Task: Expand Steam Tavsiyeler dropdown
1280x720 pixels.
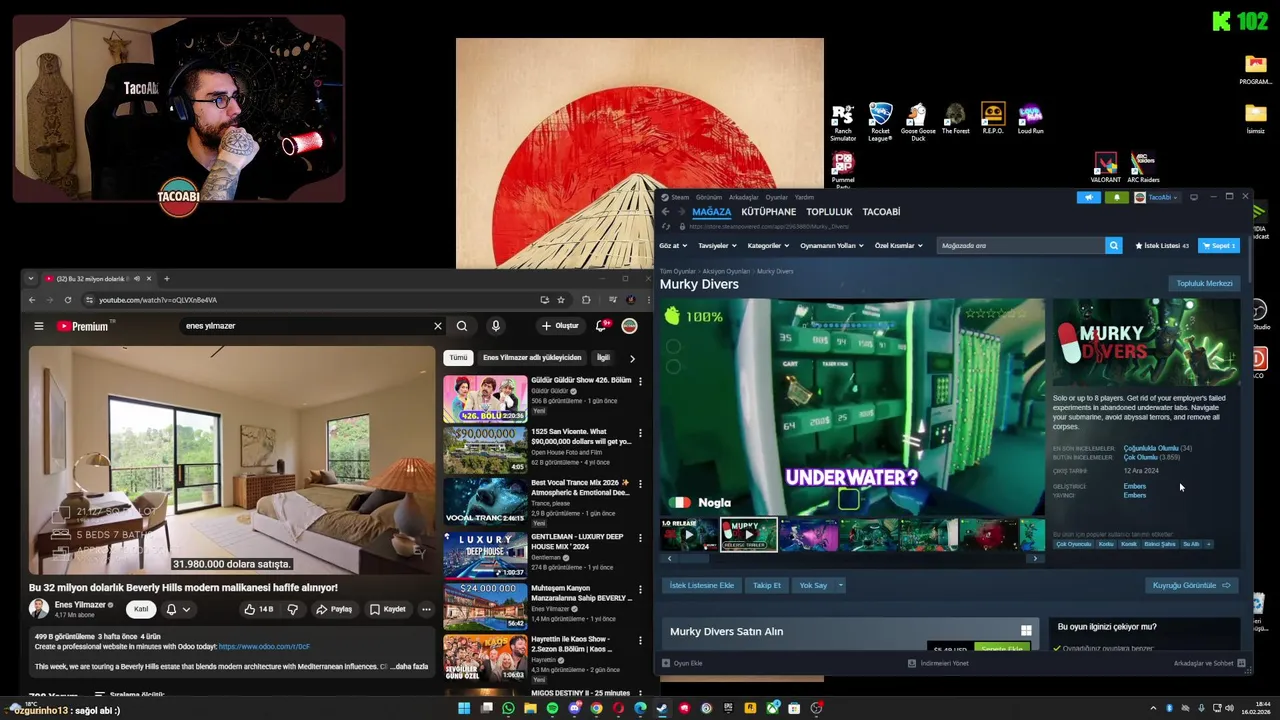Action: point(717,245)
